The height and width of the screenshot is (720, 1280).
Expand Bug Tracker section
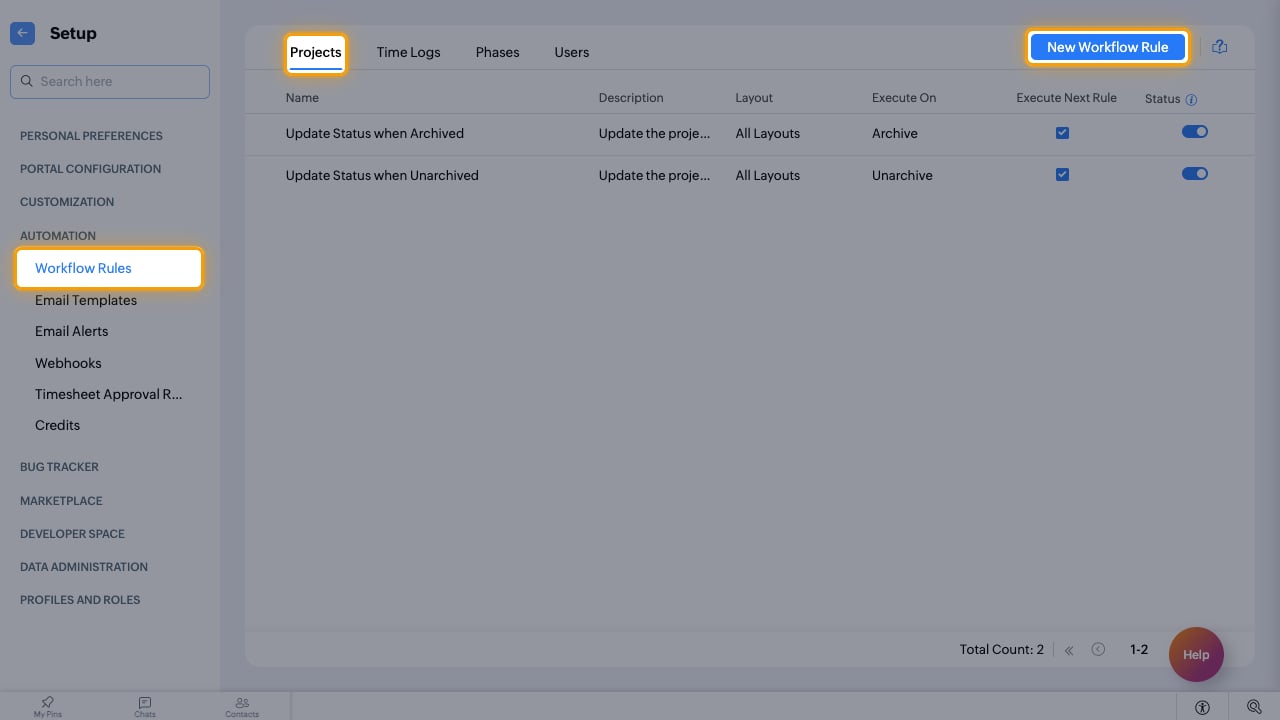[x=59, y=467]
